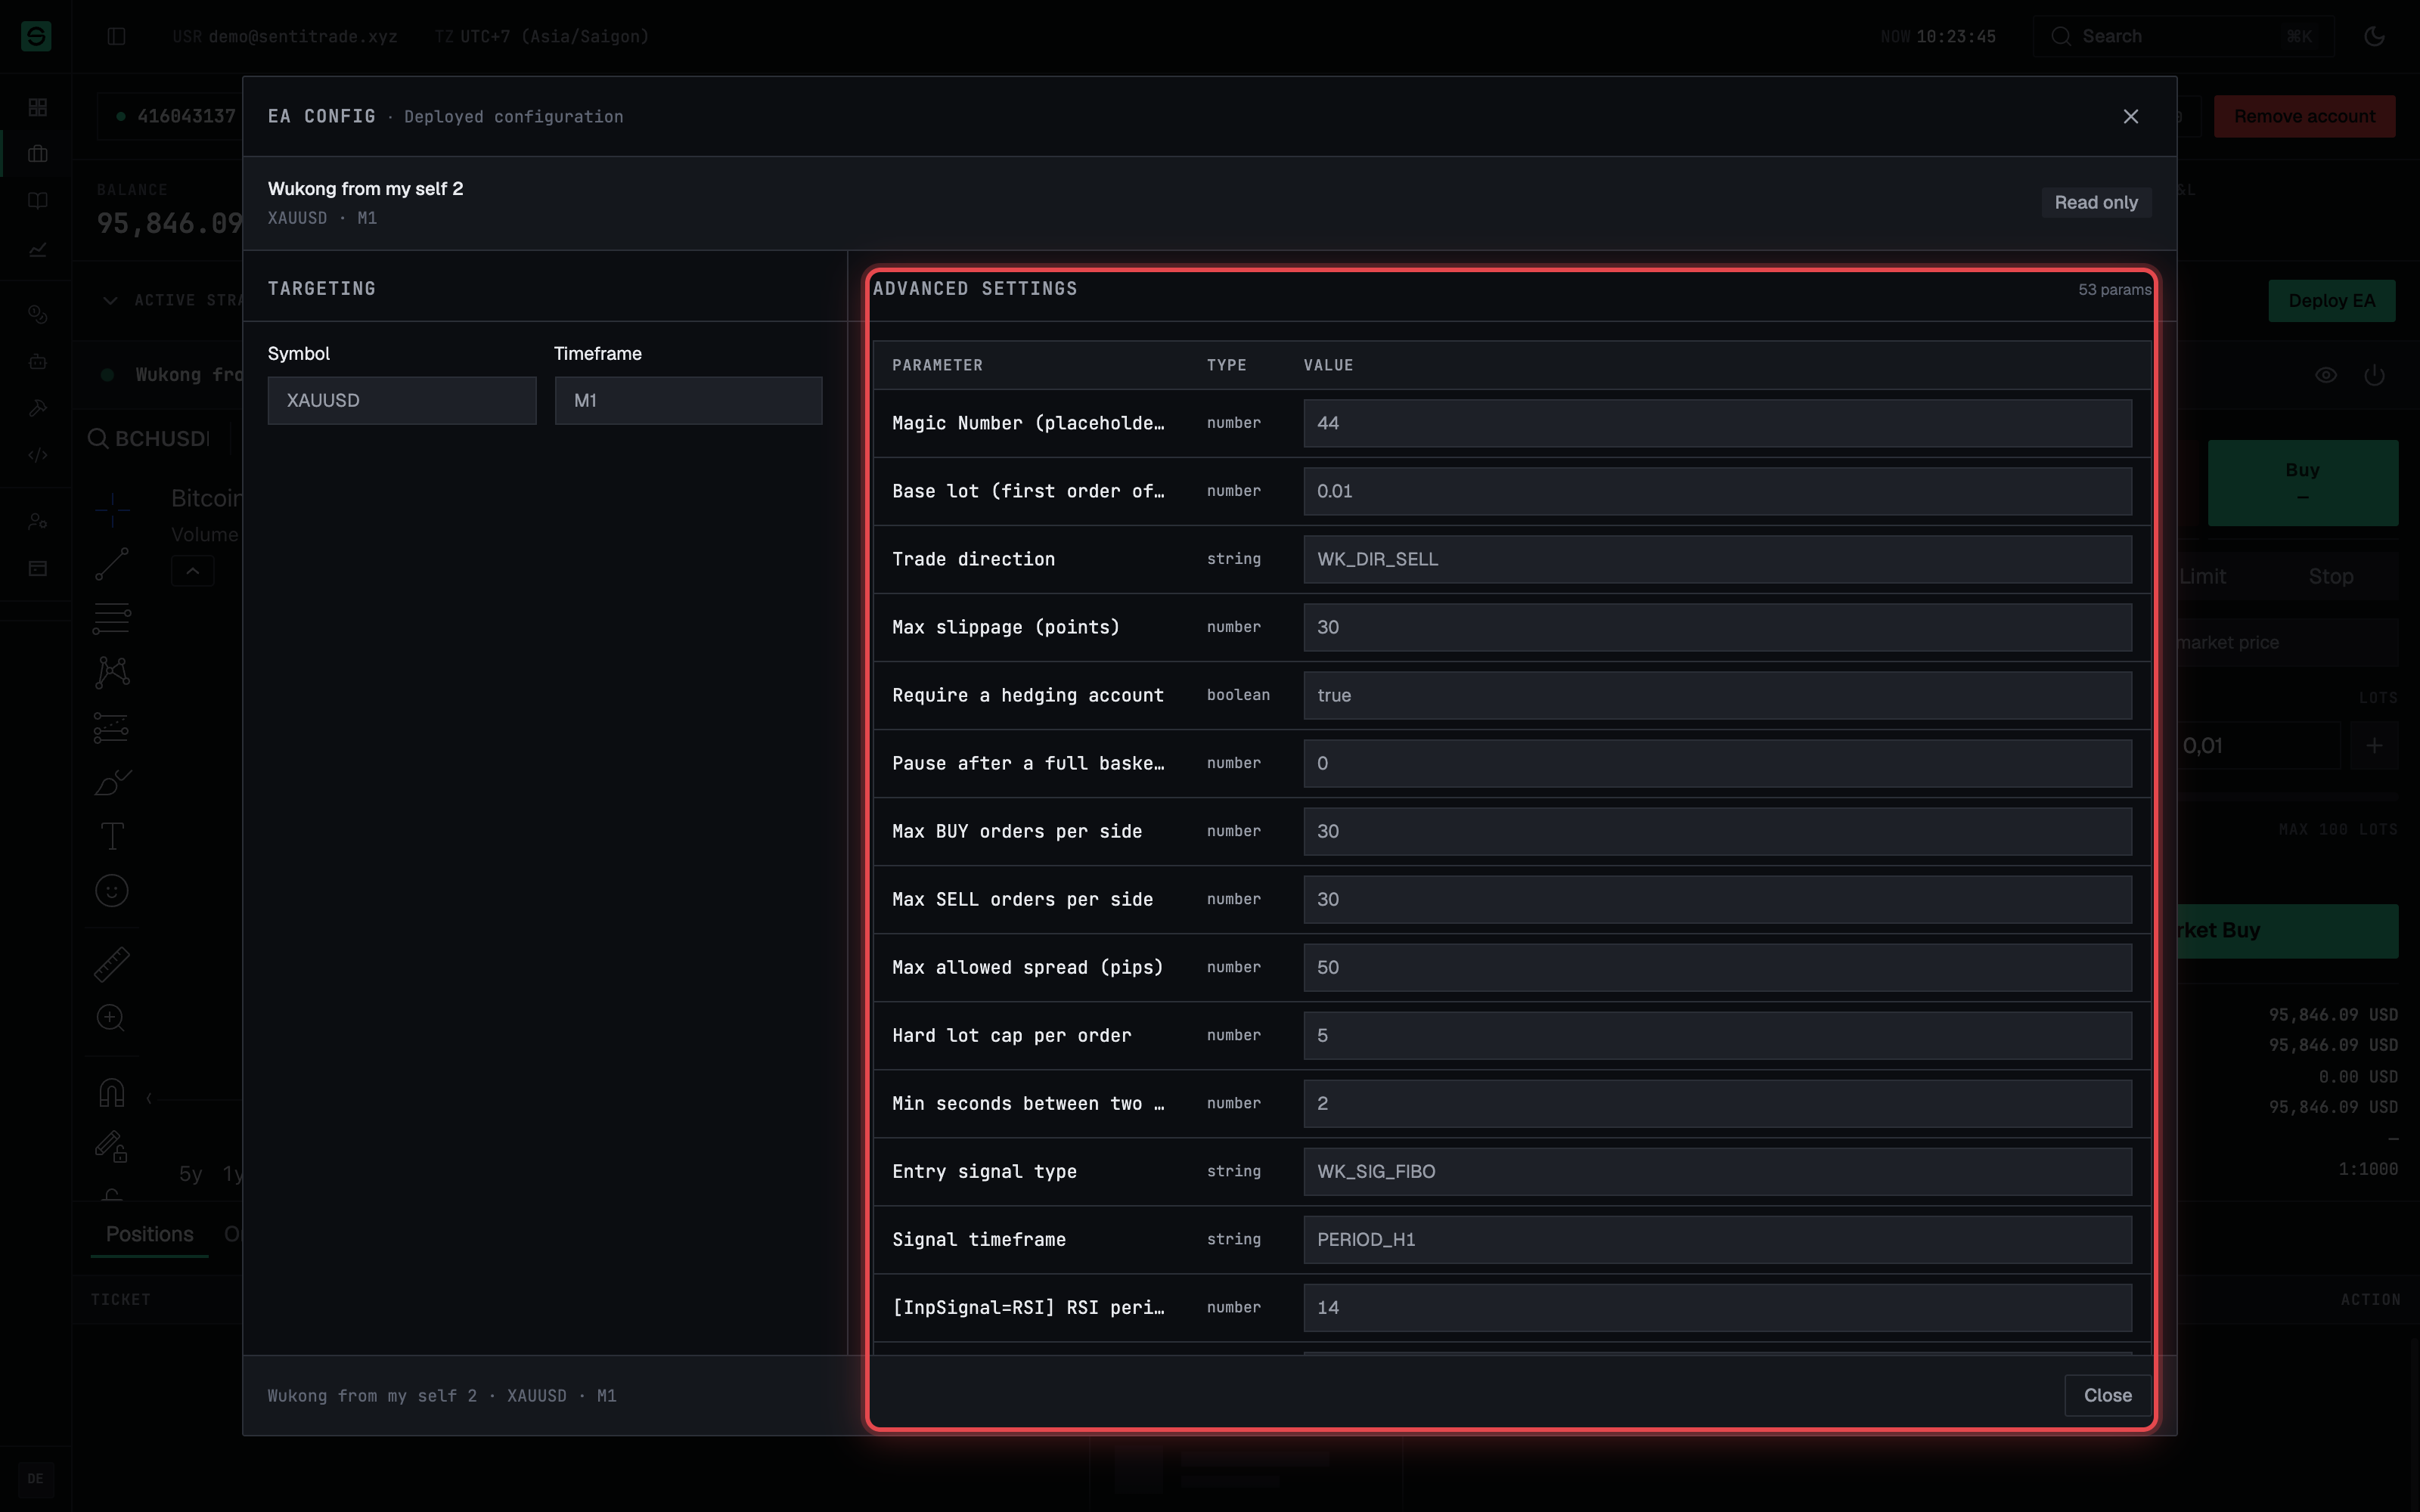Open the coins icon in sidebar

click(x=38, y=314)
